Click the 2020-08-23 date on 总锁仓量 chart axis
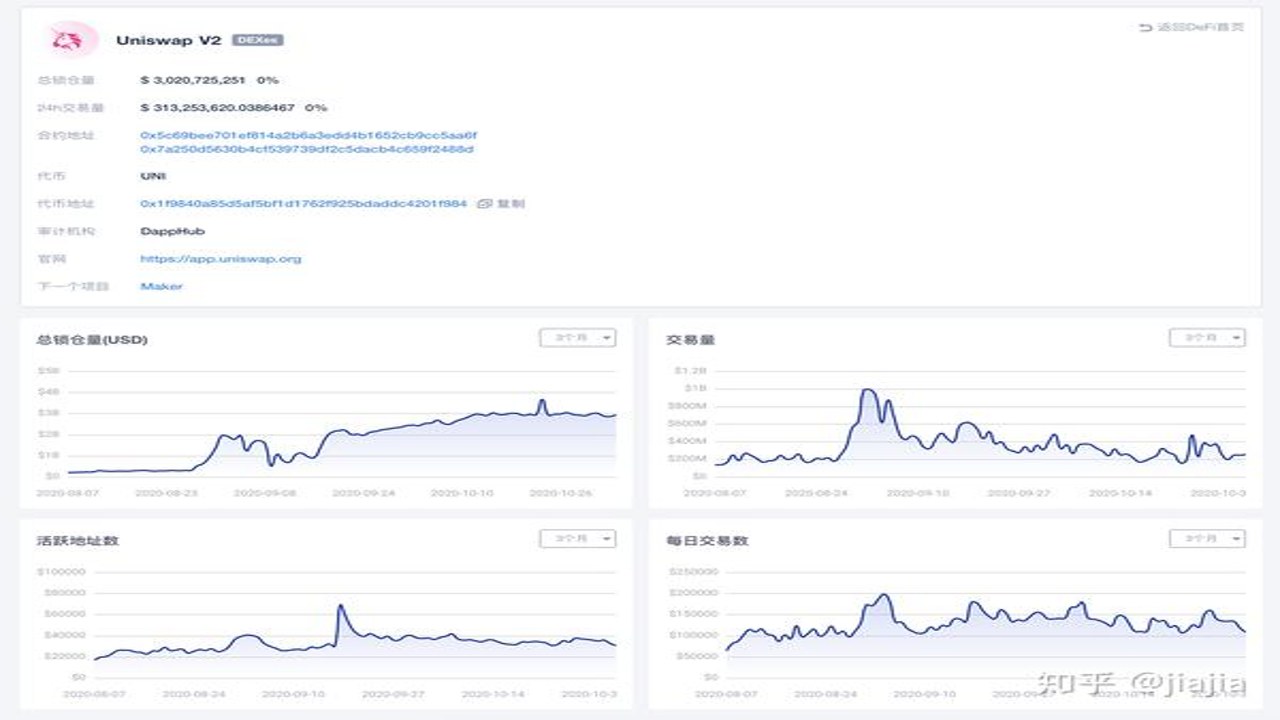1280x720 pixels. 166,493
